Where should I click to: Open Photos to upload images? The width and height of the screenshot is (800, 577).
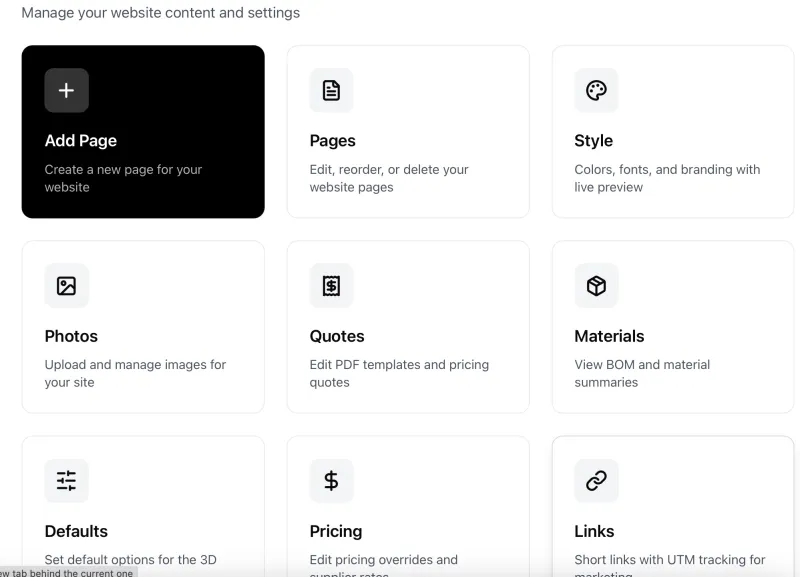(143, 326)
